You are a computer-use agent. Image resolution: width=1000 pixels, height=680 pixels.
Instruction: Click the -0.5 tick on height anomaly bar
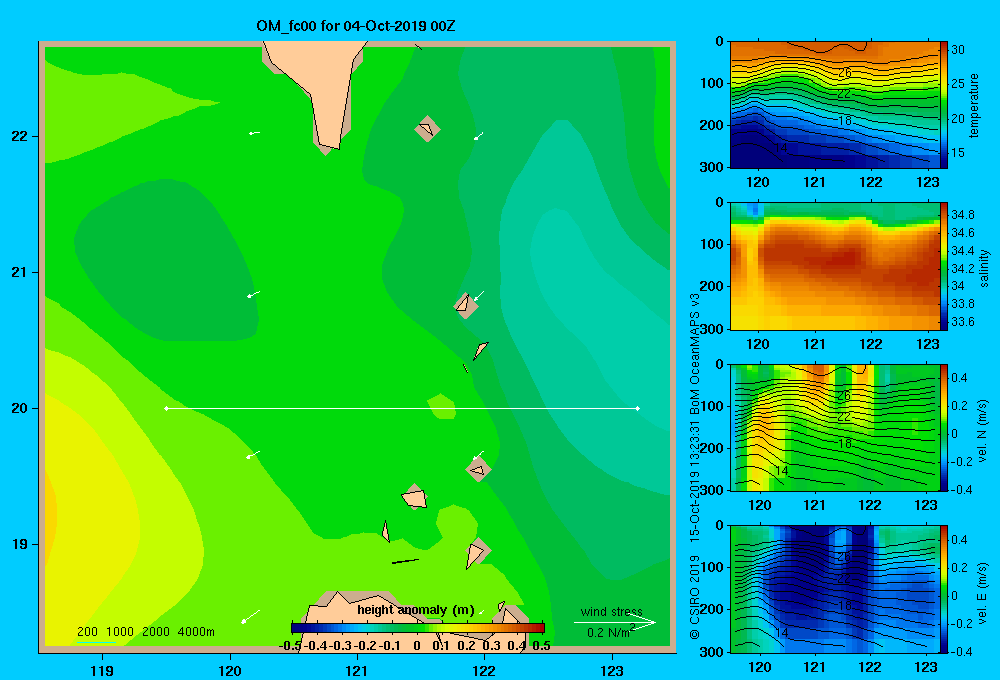[290, 646]
